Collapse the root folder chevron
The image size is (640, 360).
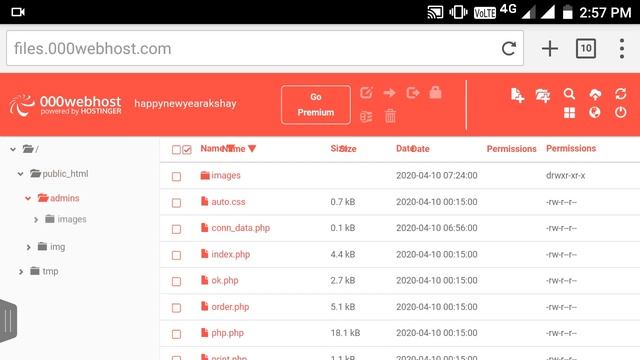[x=13, y=149]
